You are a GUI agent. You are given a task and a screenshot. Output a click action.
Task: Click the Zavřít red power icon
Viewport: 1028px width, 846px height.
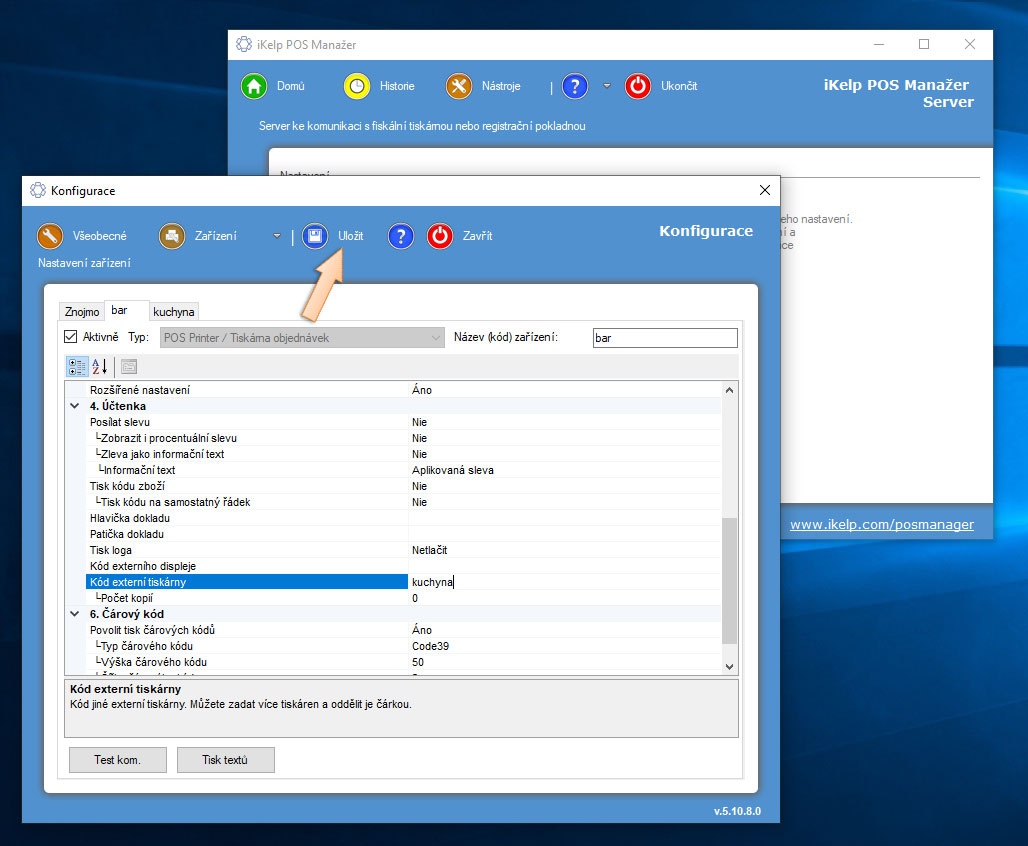coord(440,236)
